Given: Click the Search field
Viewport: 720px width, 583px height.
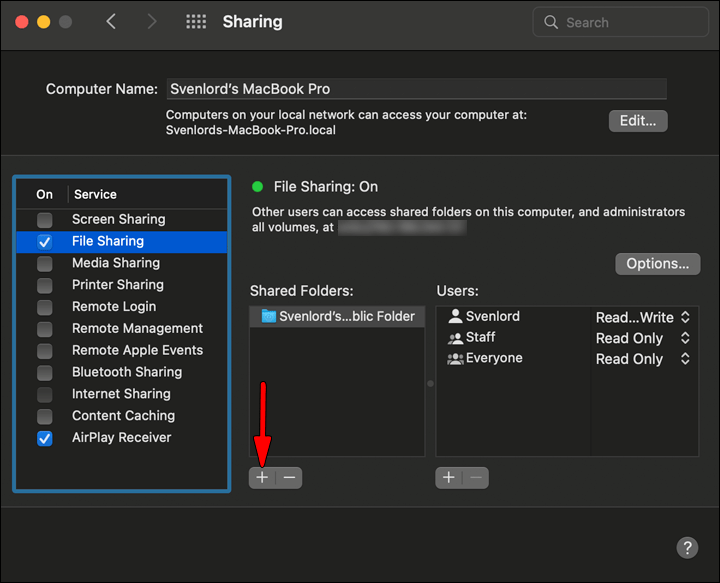Looking at the screenshot, I should point(620,22).
